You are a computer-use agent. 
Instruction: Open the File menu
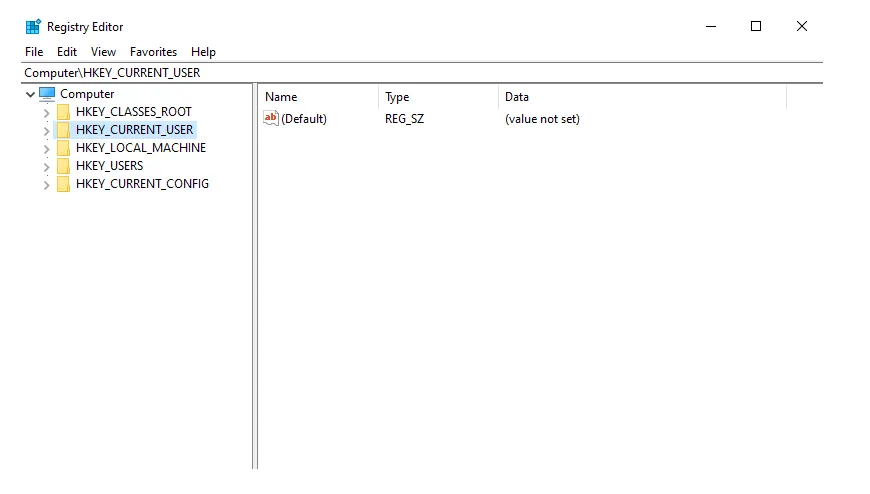(x=34, y=52)
